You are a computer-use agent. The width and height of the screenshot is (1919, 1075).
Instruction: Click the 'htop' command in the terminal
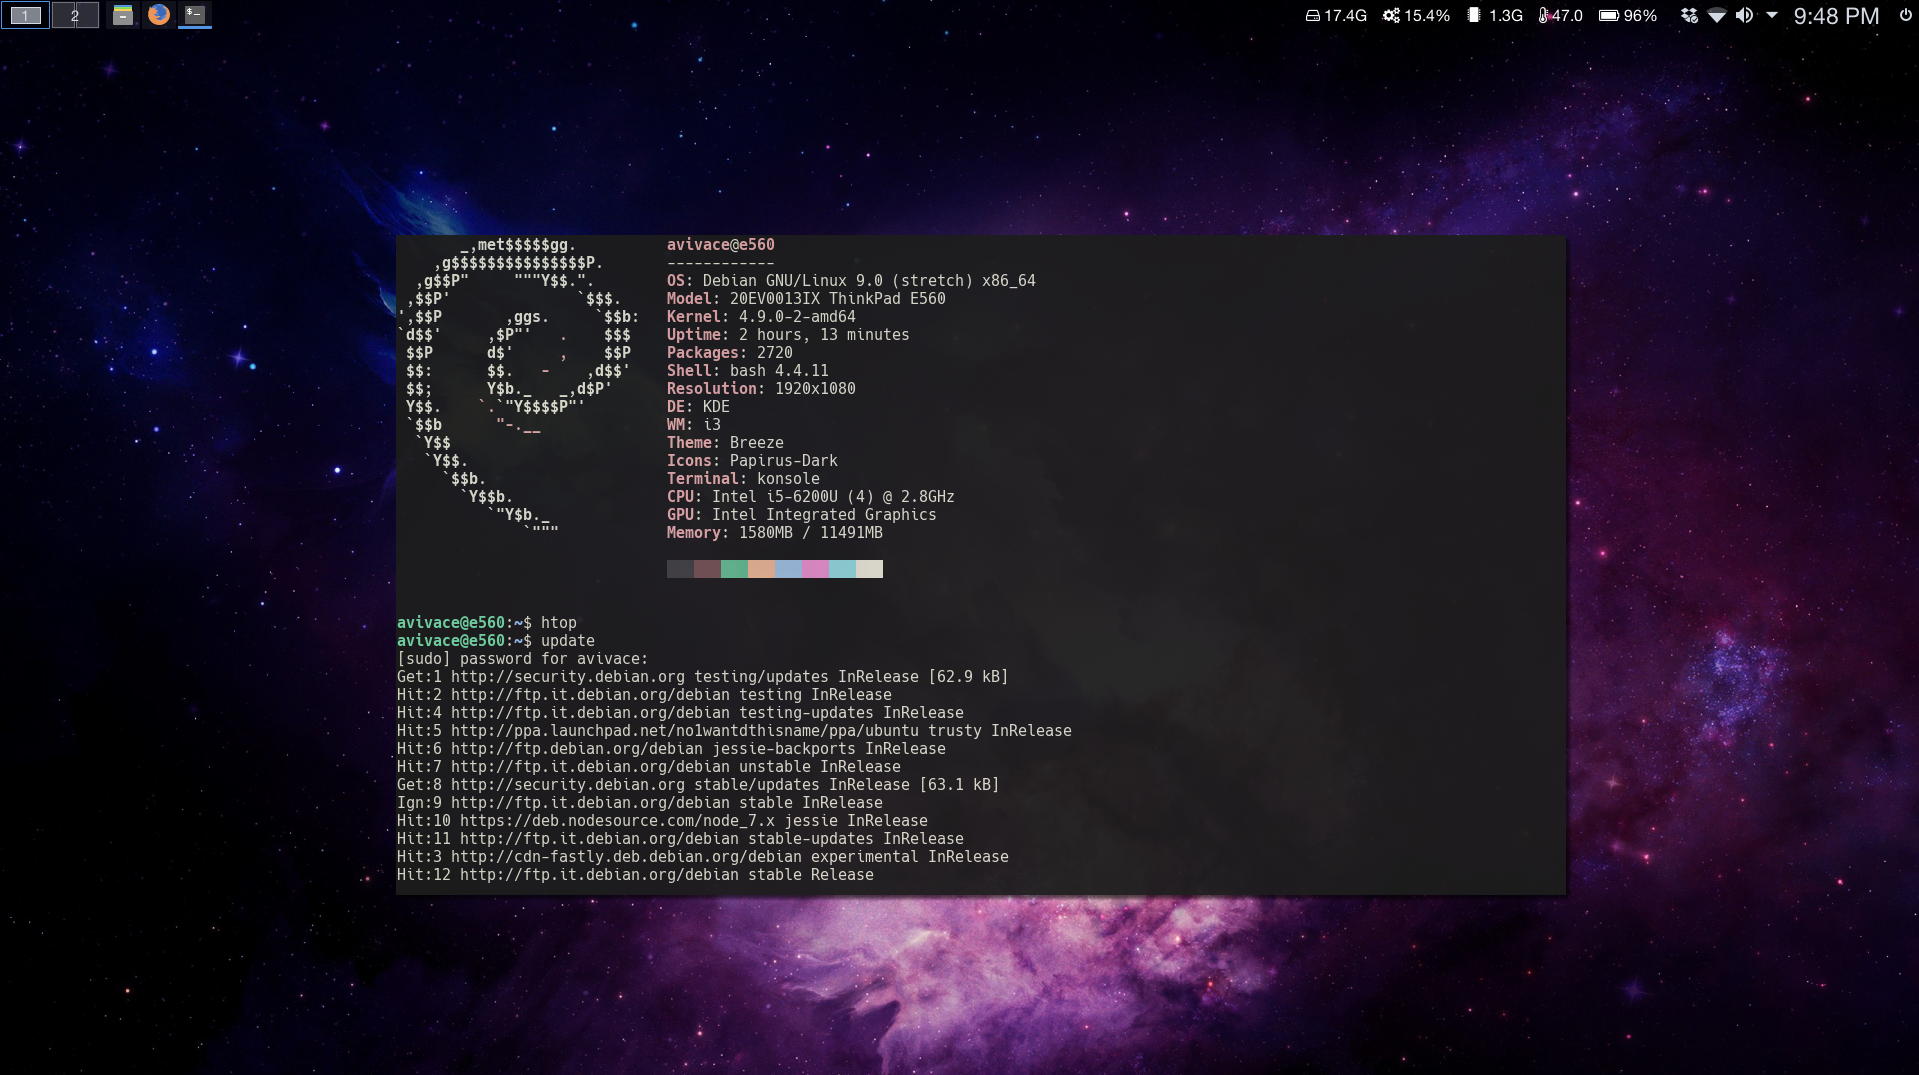click(559, 623)
